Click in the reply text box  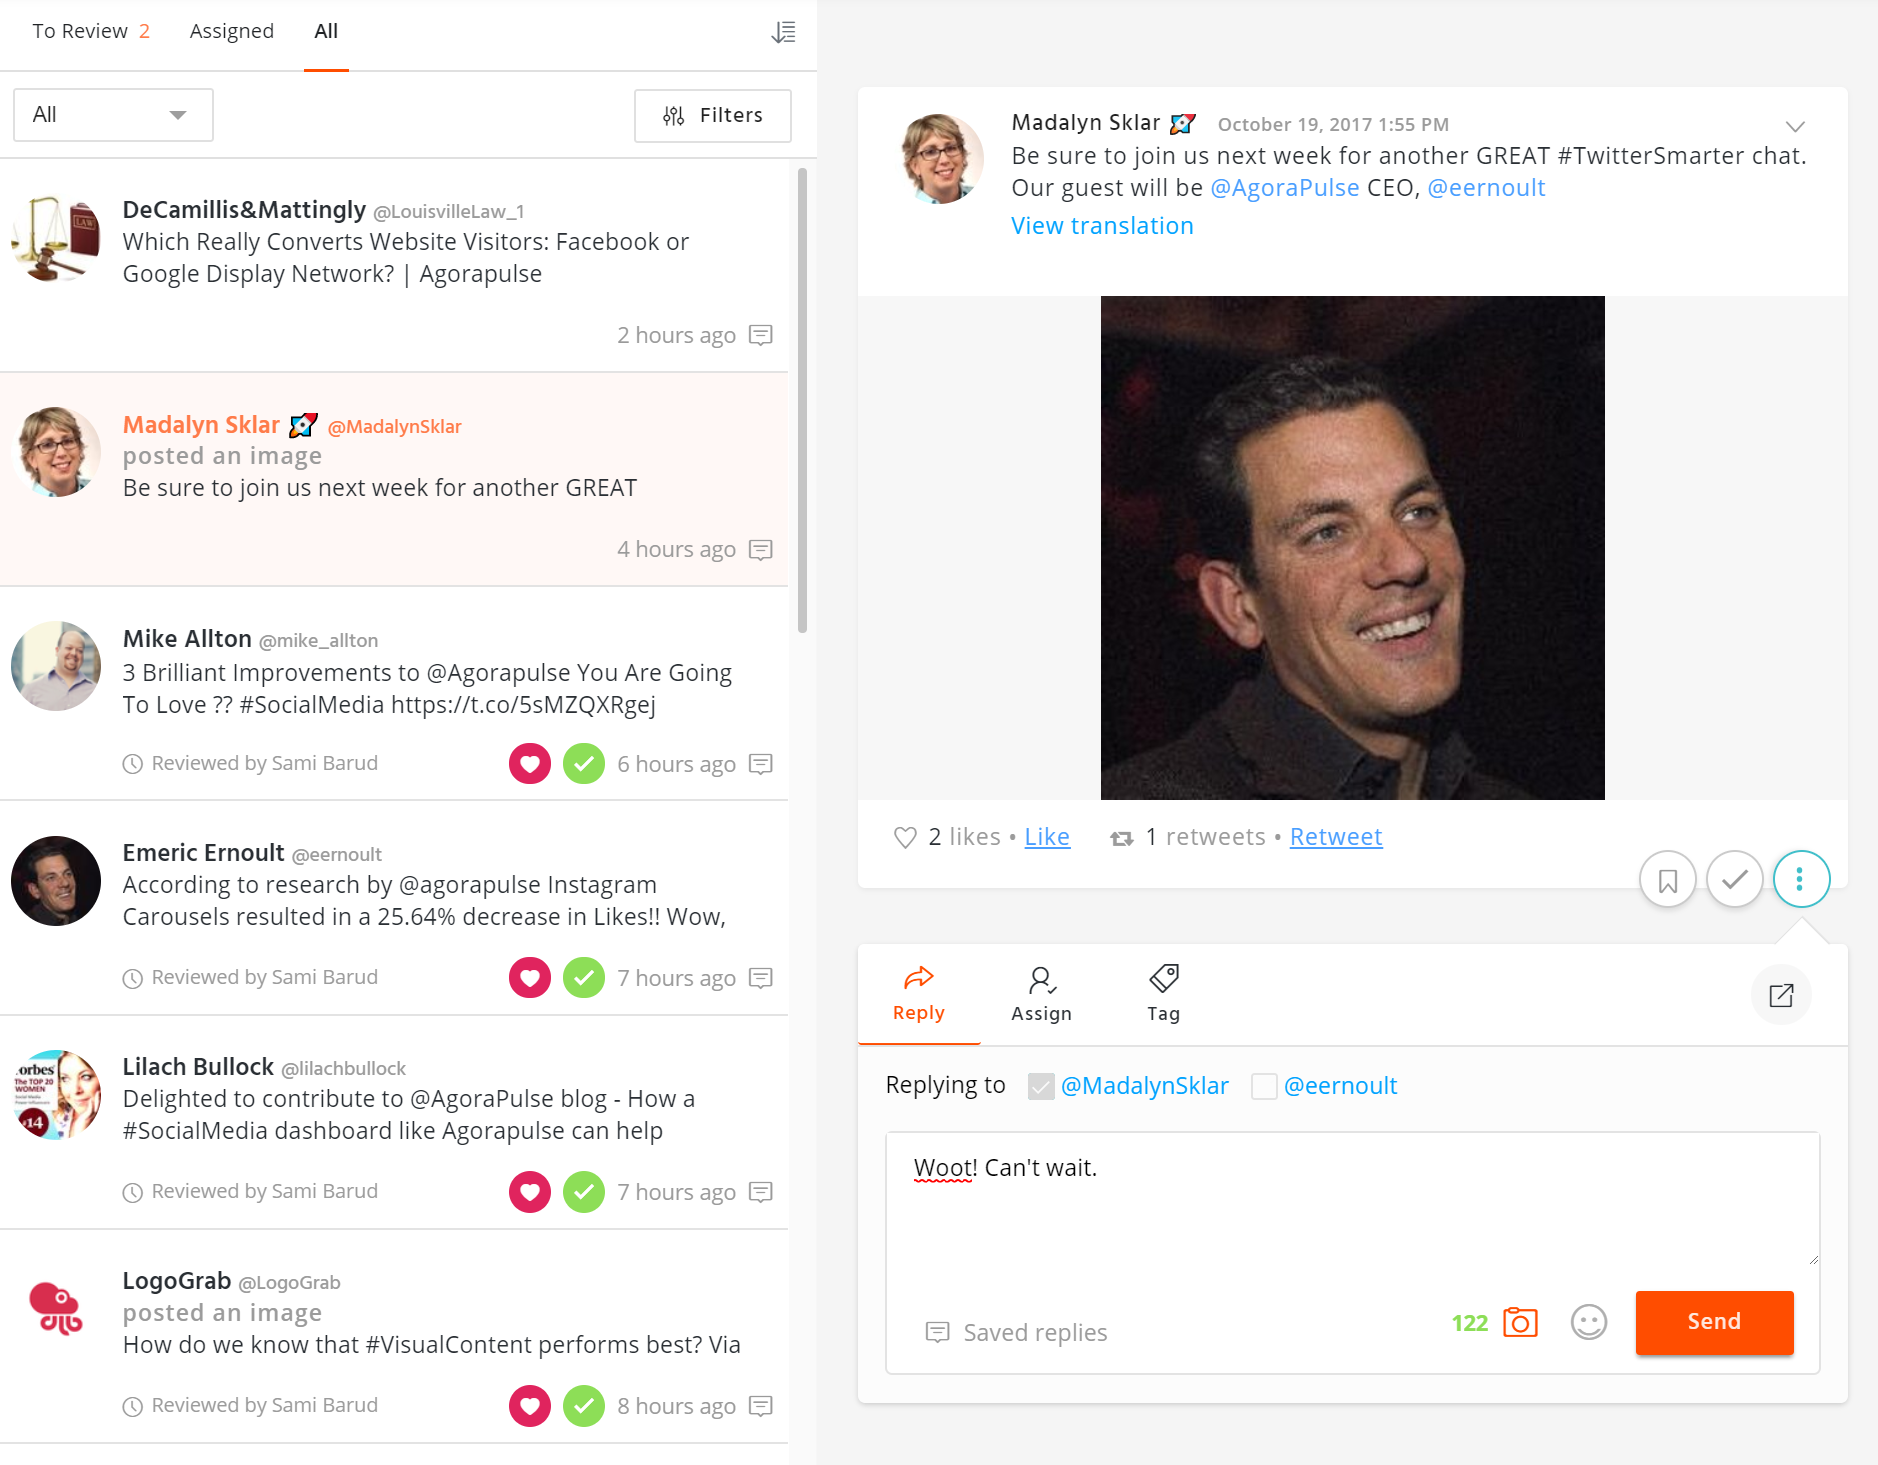tap(1352, 1198)
